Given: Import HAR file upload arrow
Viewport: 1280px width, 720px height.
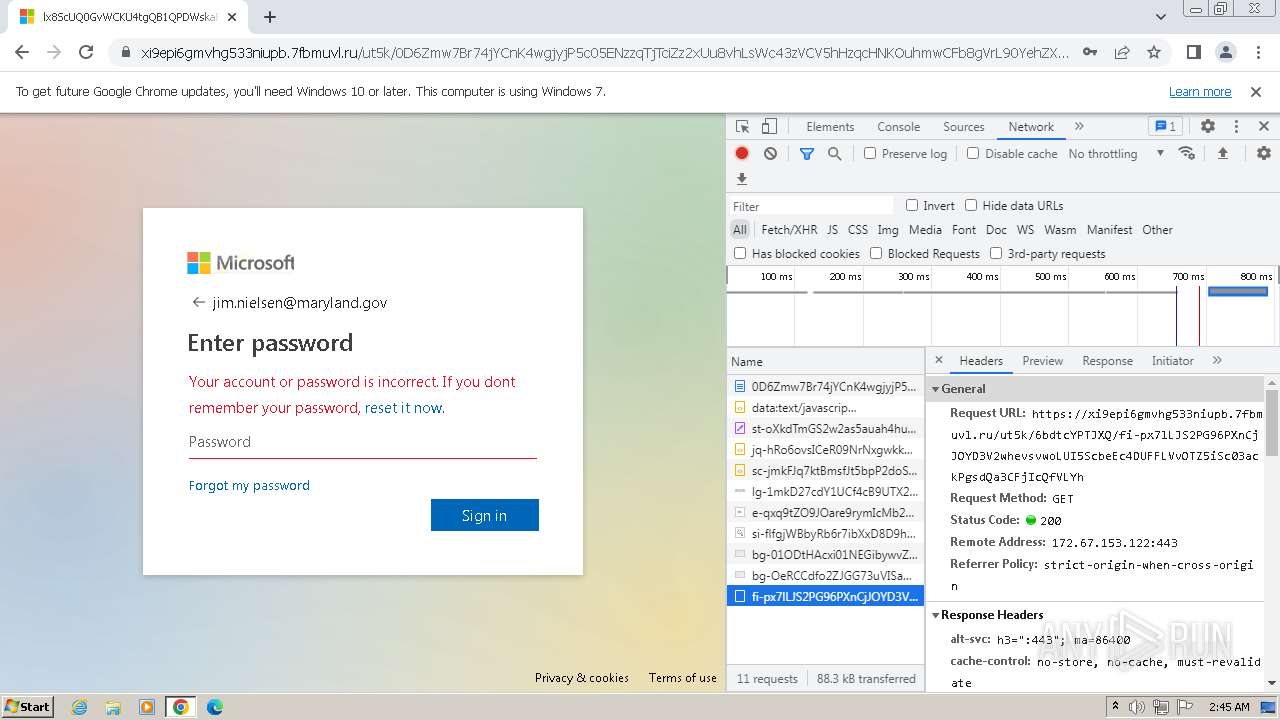Looking at the screenshot, I should 1222,153.
